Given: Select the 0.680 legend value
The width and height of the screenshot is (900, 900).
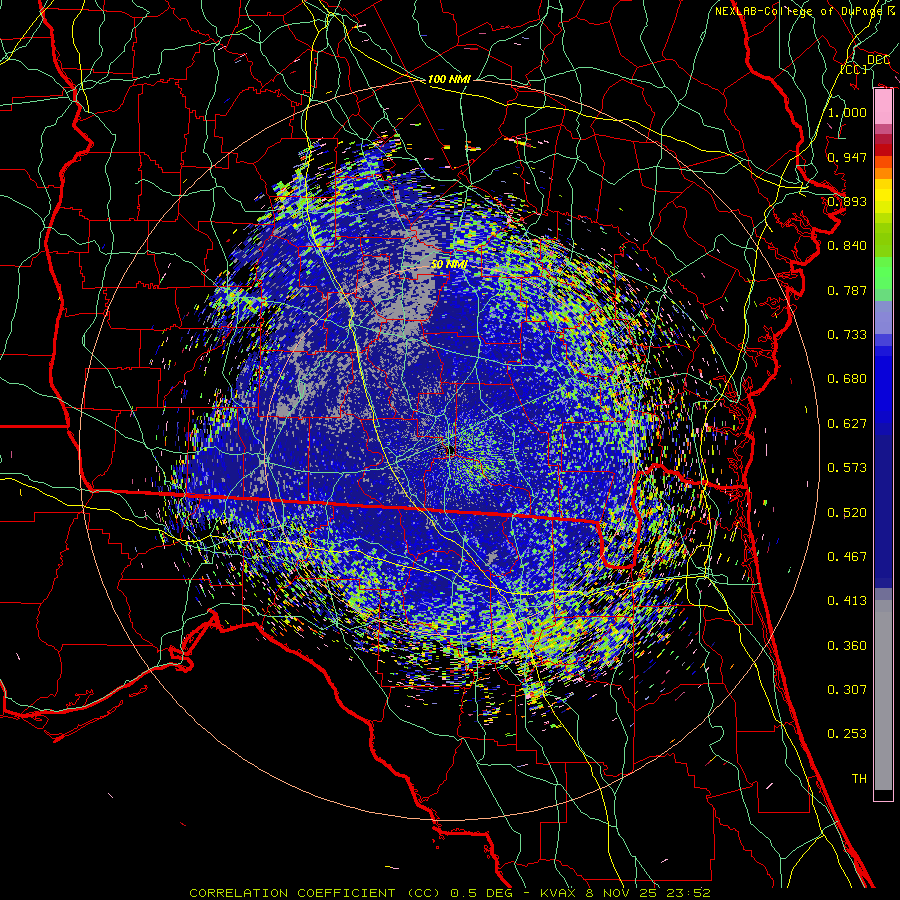Looking at the screenshot, I should (x=847, y=379).
